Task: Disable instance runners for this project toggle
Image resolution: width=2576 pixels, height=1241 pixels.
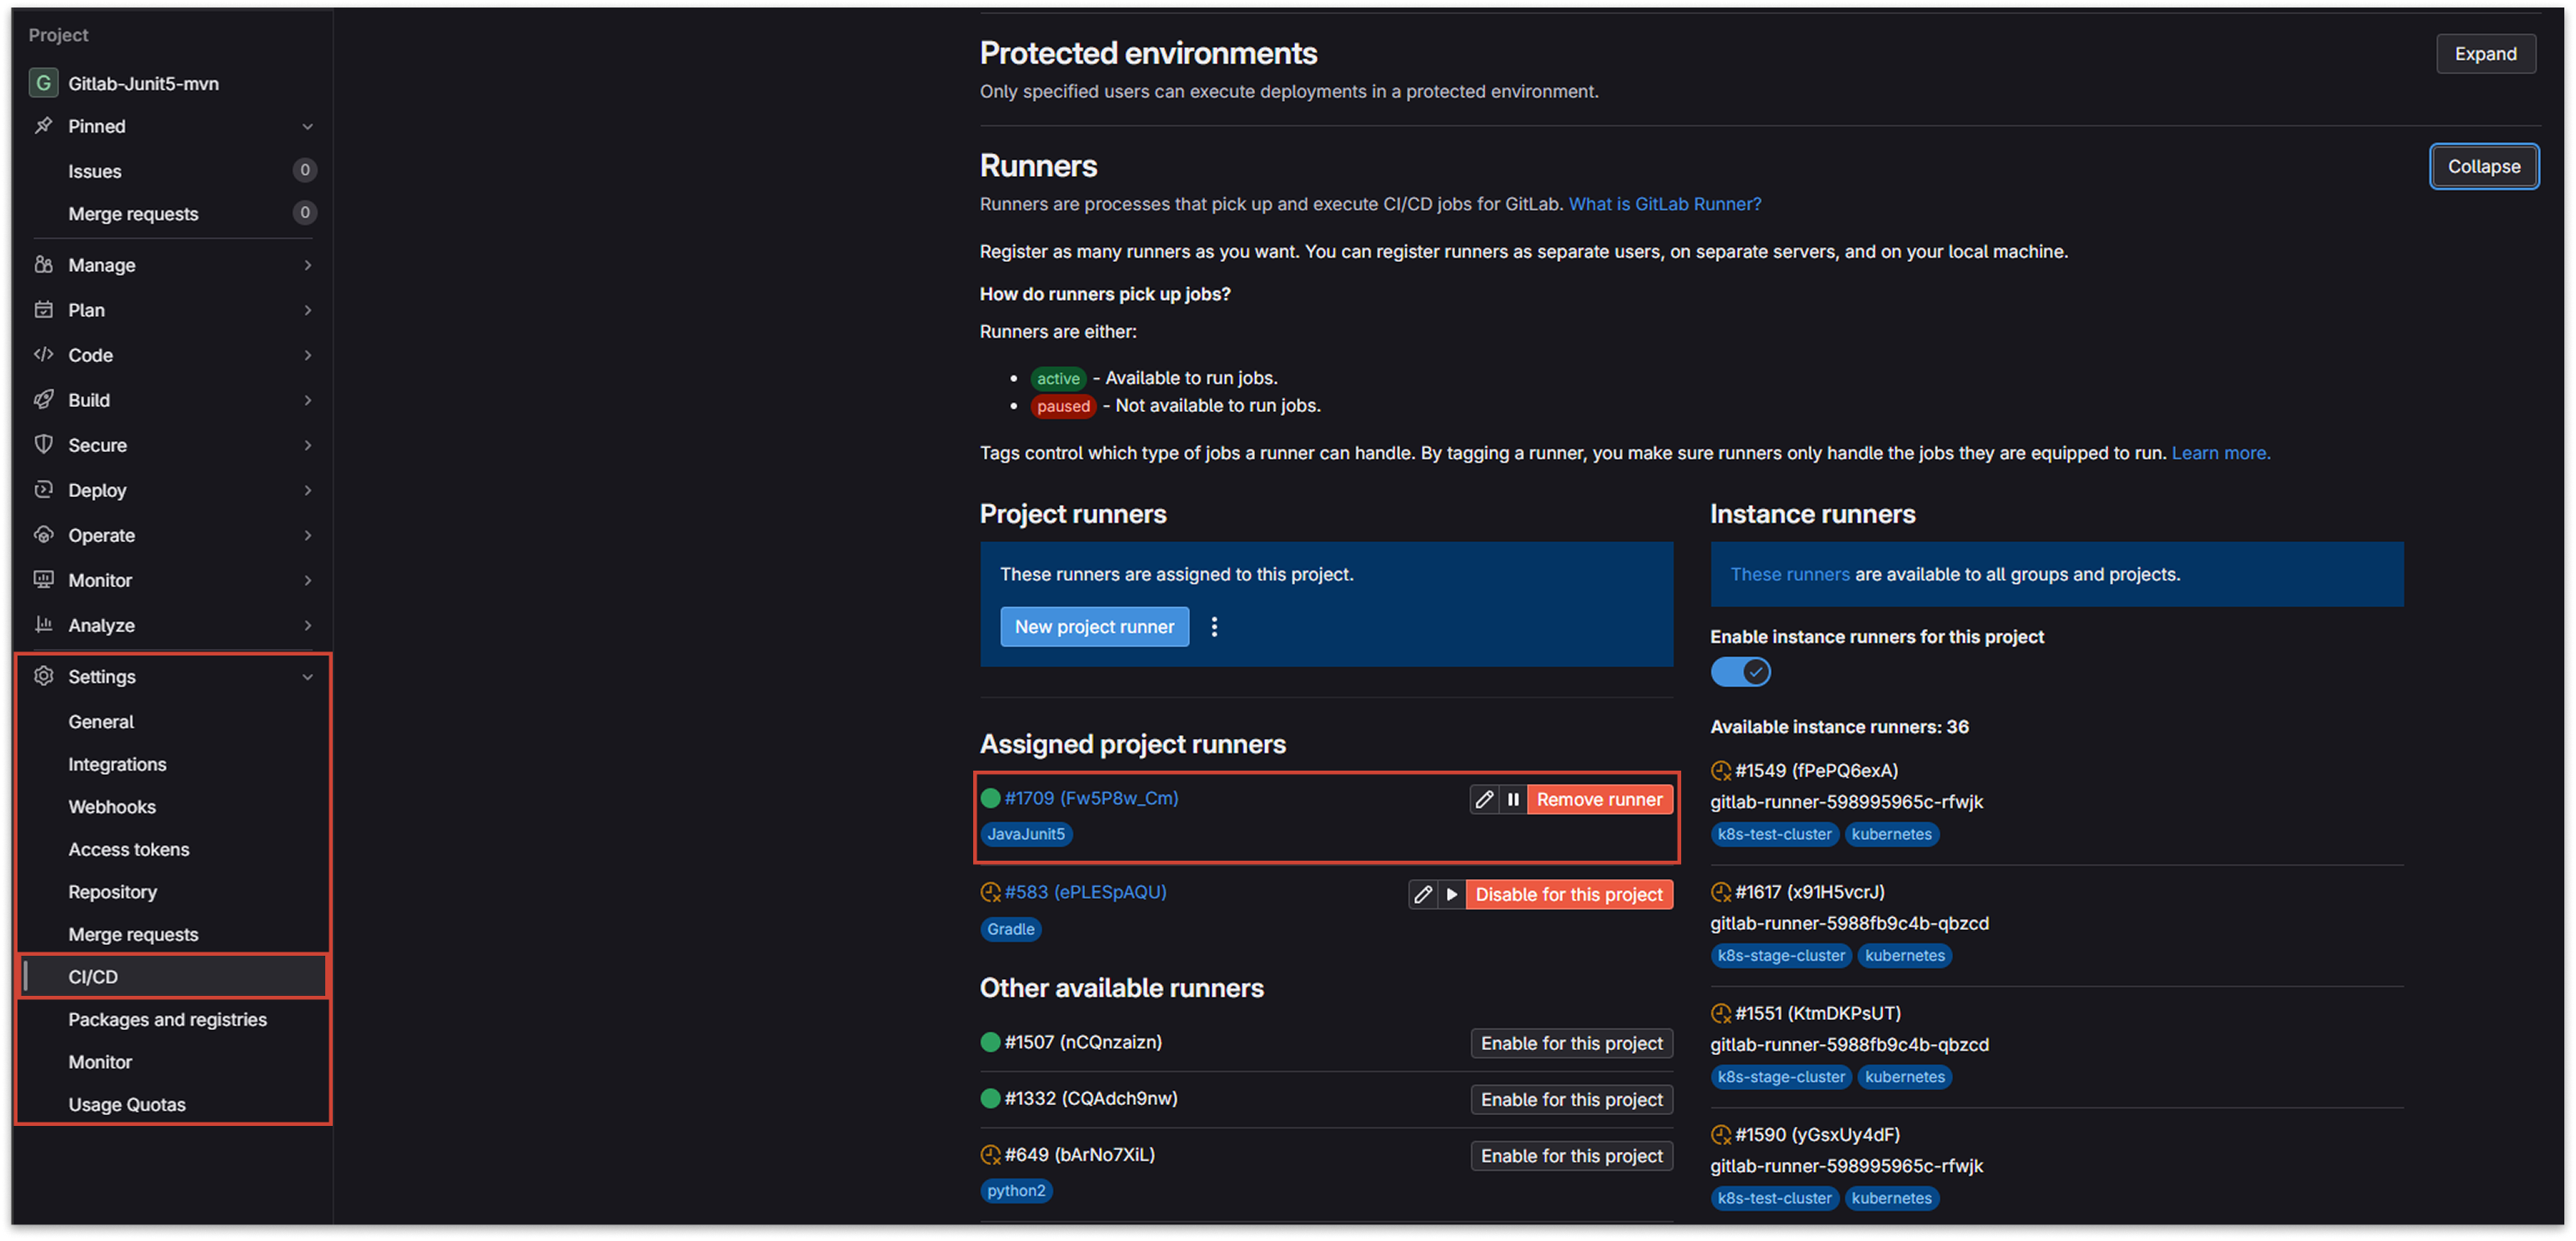Action: click(1740, 672)
